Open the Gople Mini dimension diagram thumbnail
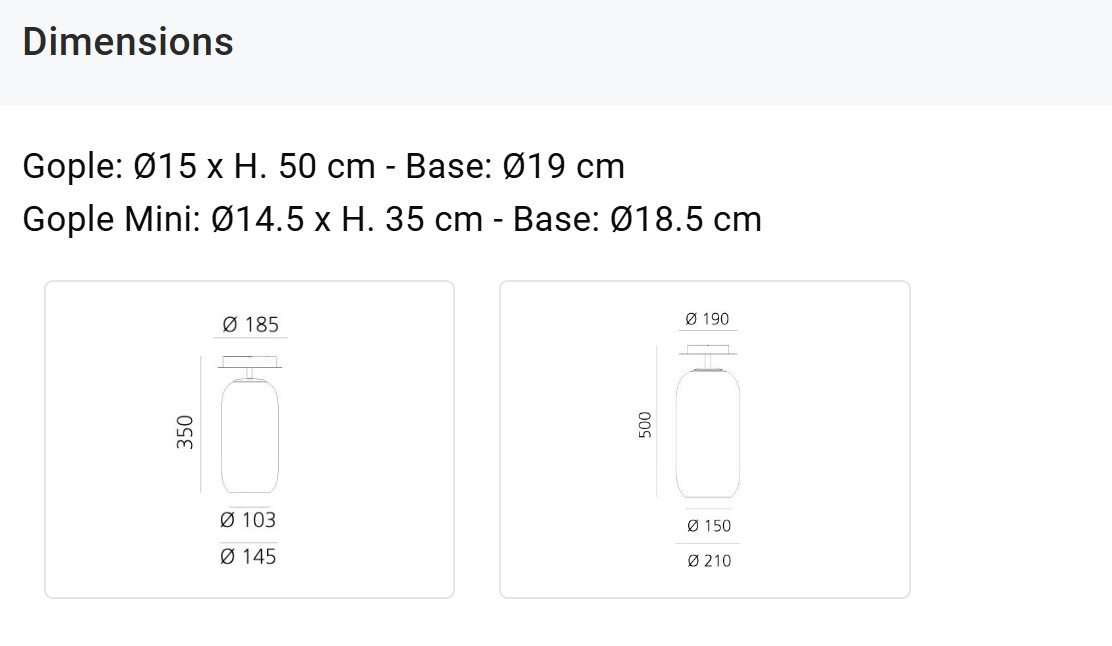 [250, 440]
